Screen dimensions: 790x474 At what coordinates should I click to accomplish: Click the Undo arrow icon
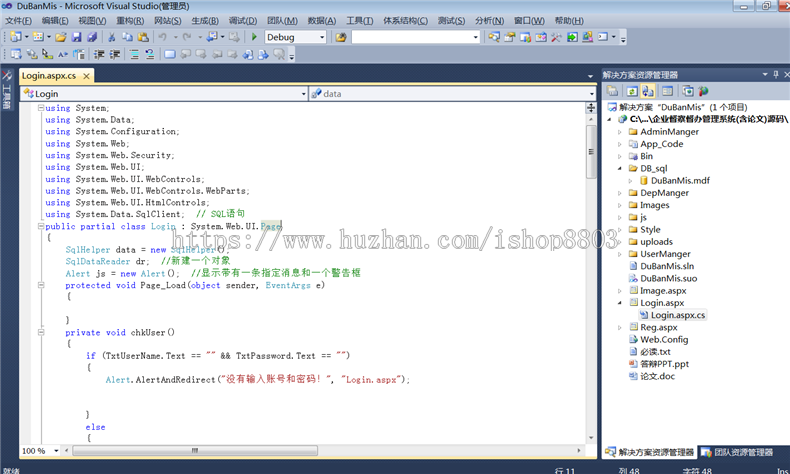[x=162, y=37]
